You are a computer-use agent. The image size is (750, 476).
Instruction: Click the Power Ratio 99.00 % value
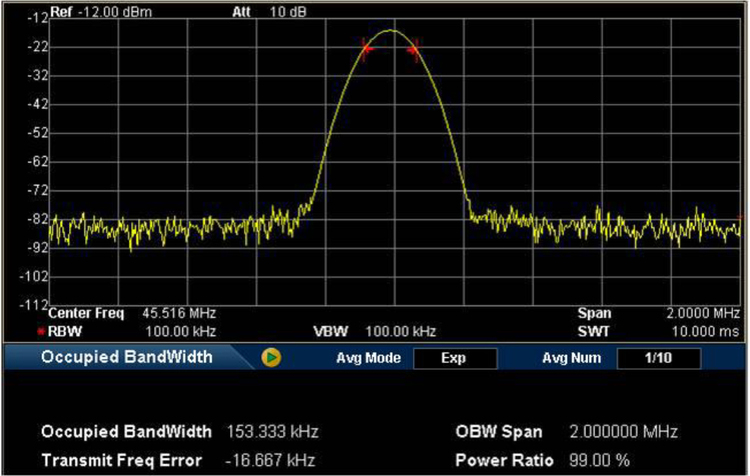pyautogui.click(x=599, y=460)
